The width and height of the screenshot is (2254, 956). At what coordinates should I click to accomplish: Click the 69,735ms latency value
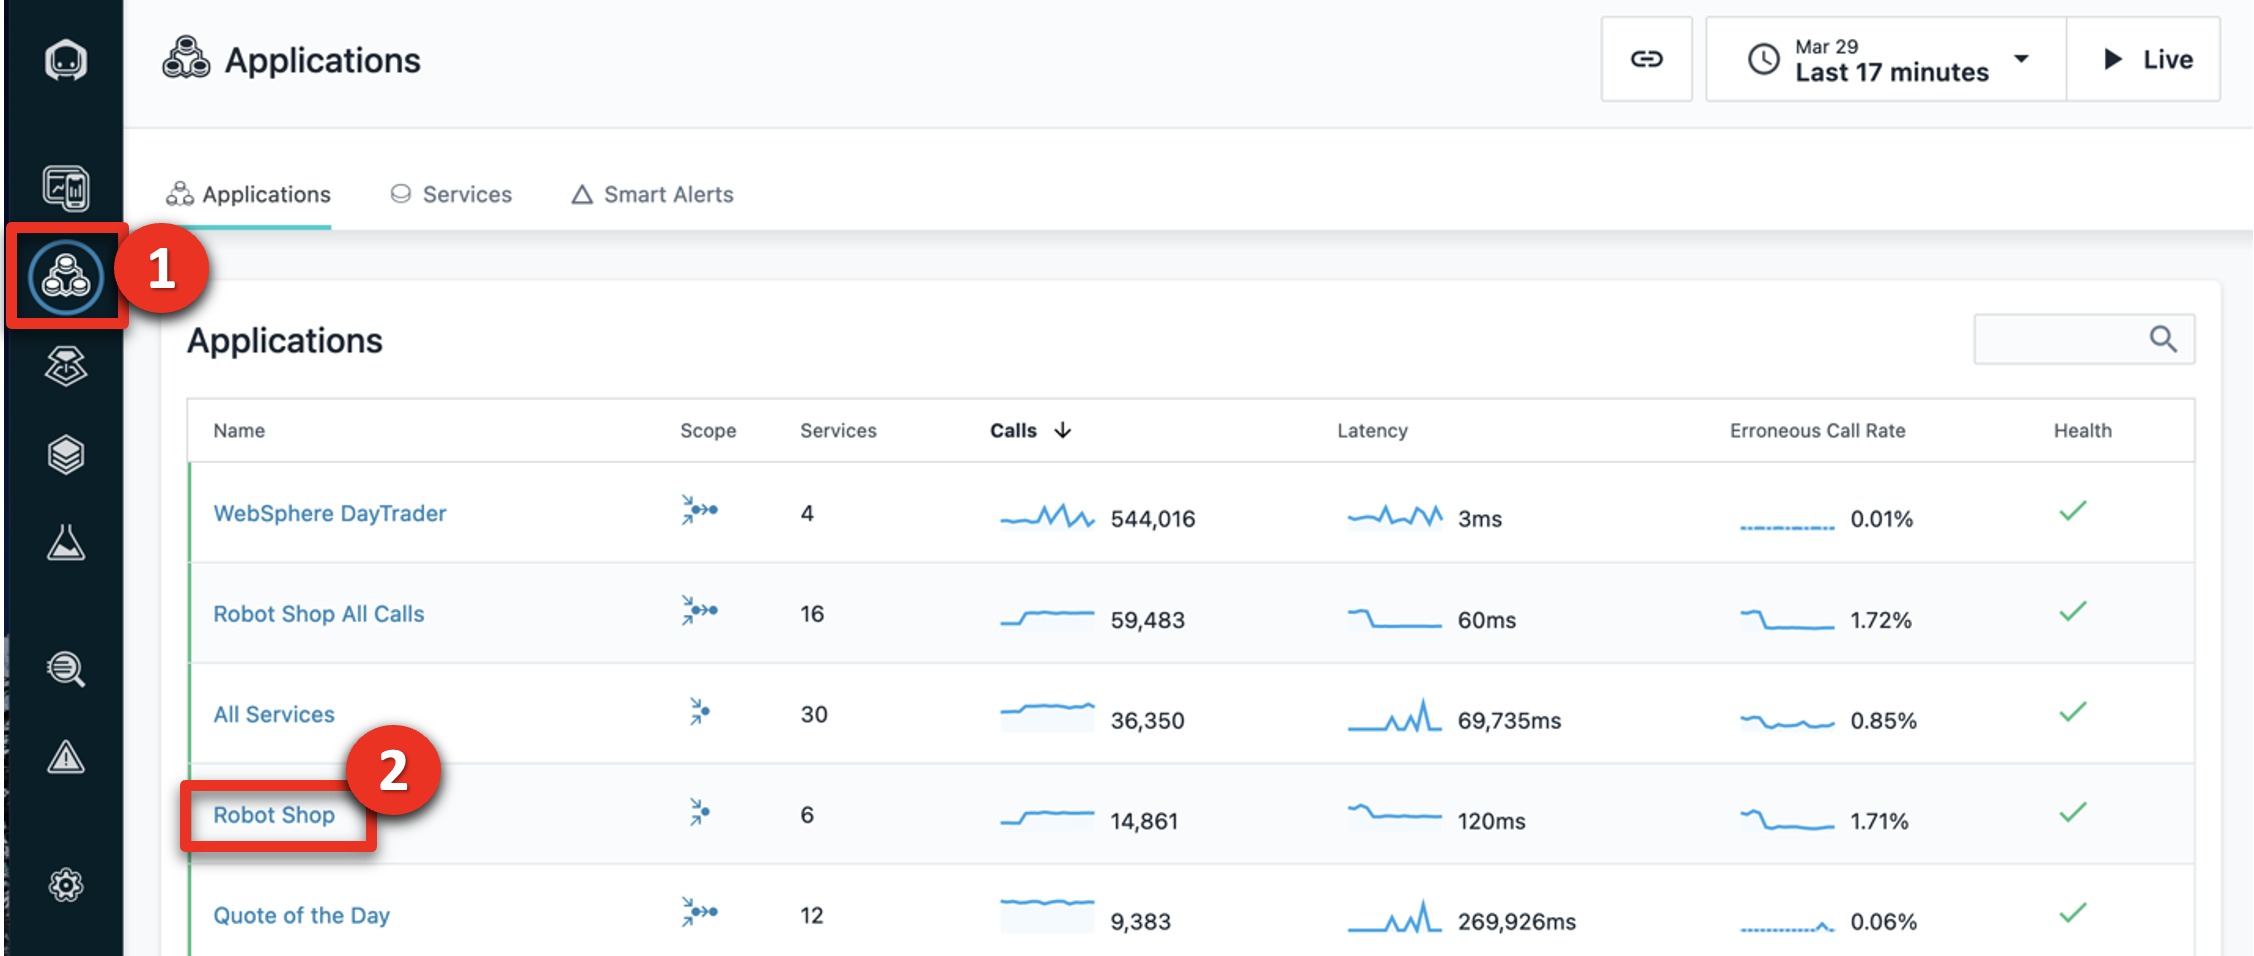[x=1509, y=720]
